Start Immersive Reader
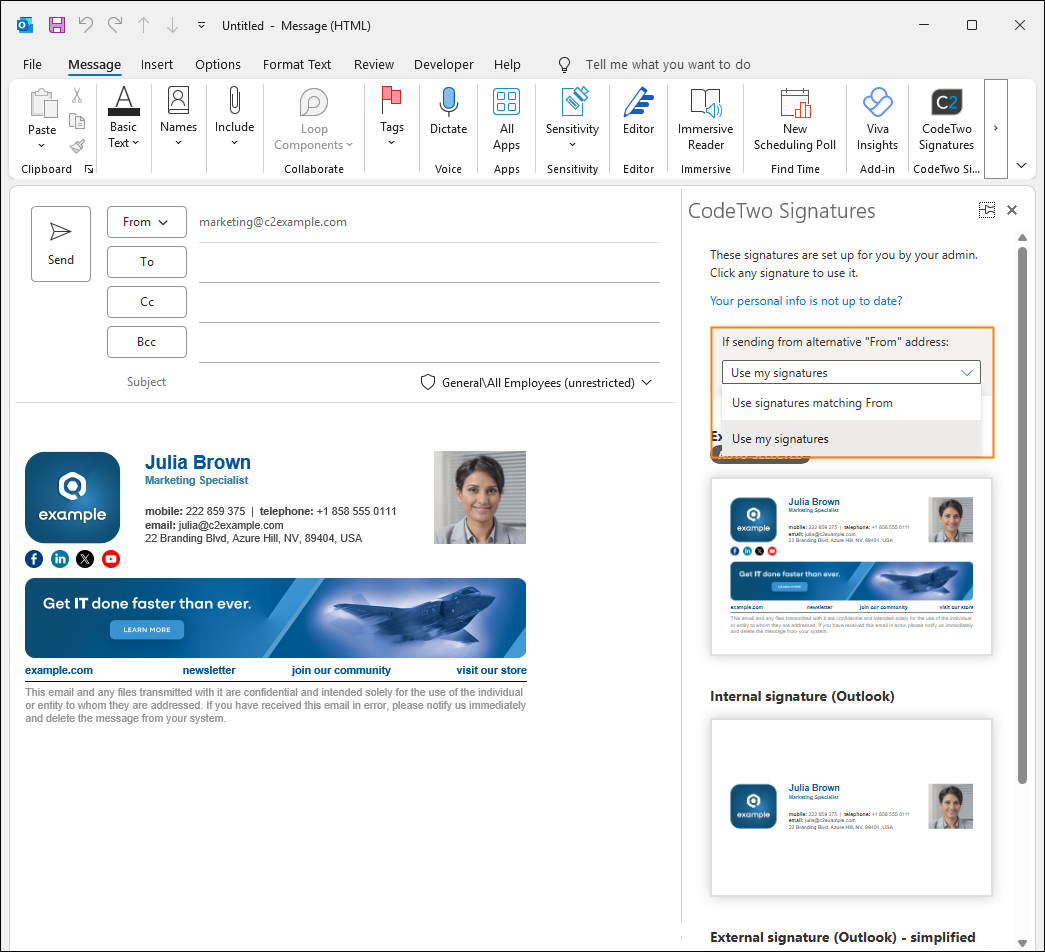This screenshot has height=952, width=1045. click(x=706, y=120)
